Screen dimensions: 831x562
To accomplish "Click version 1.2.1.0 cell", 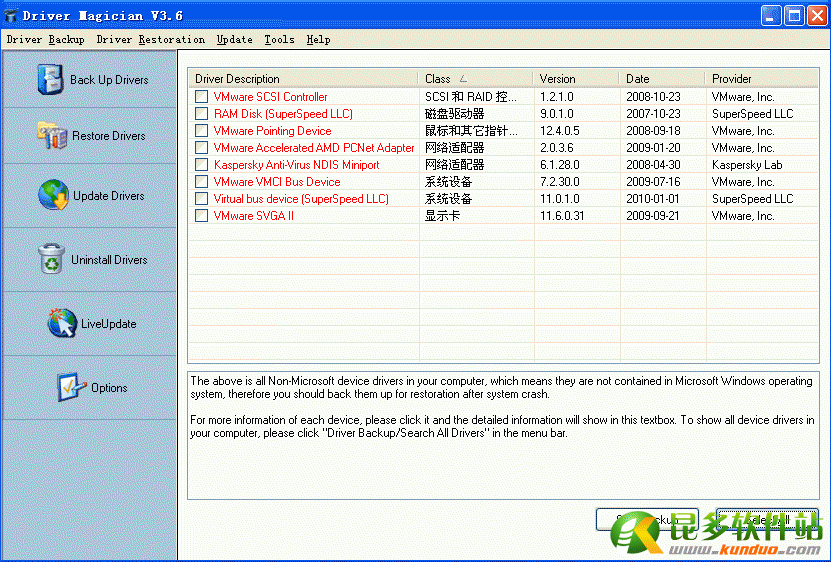I will [x=556, y=96].
